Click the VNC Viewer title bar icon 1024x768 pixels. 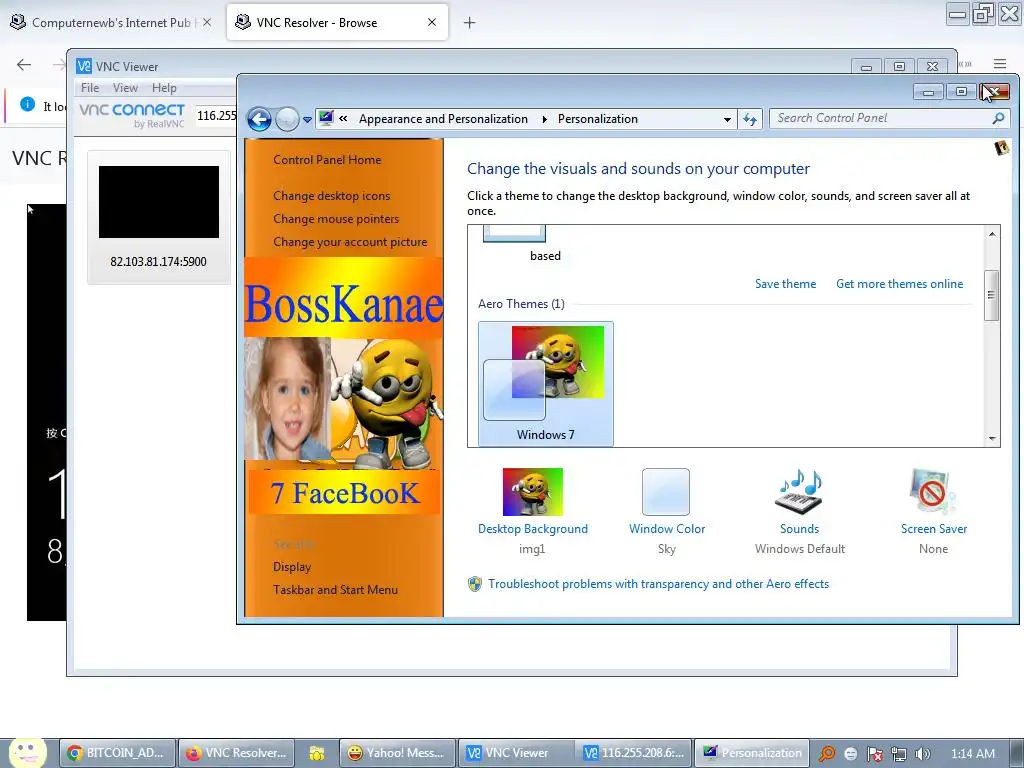click(x=84, y=66)
